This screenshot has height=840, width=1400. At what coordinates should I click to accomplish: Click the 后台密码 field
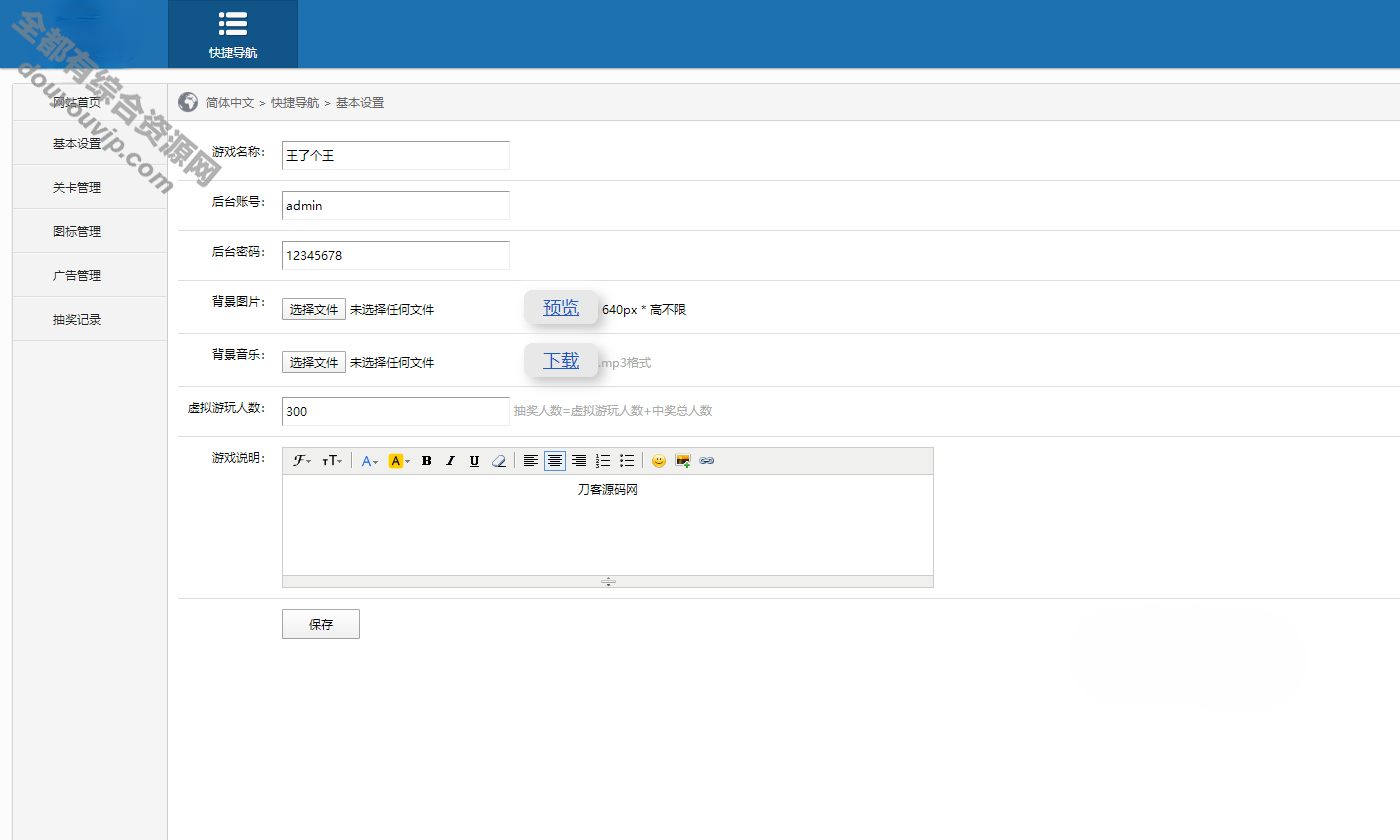click(x=396, y=255)
